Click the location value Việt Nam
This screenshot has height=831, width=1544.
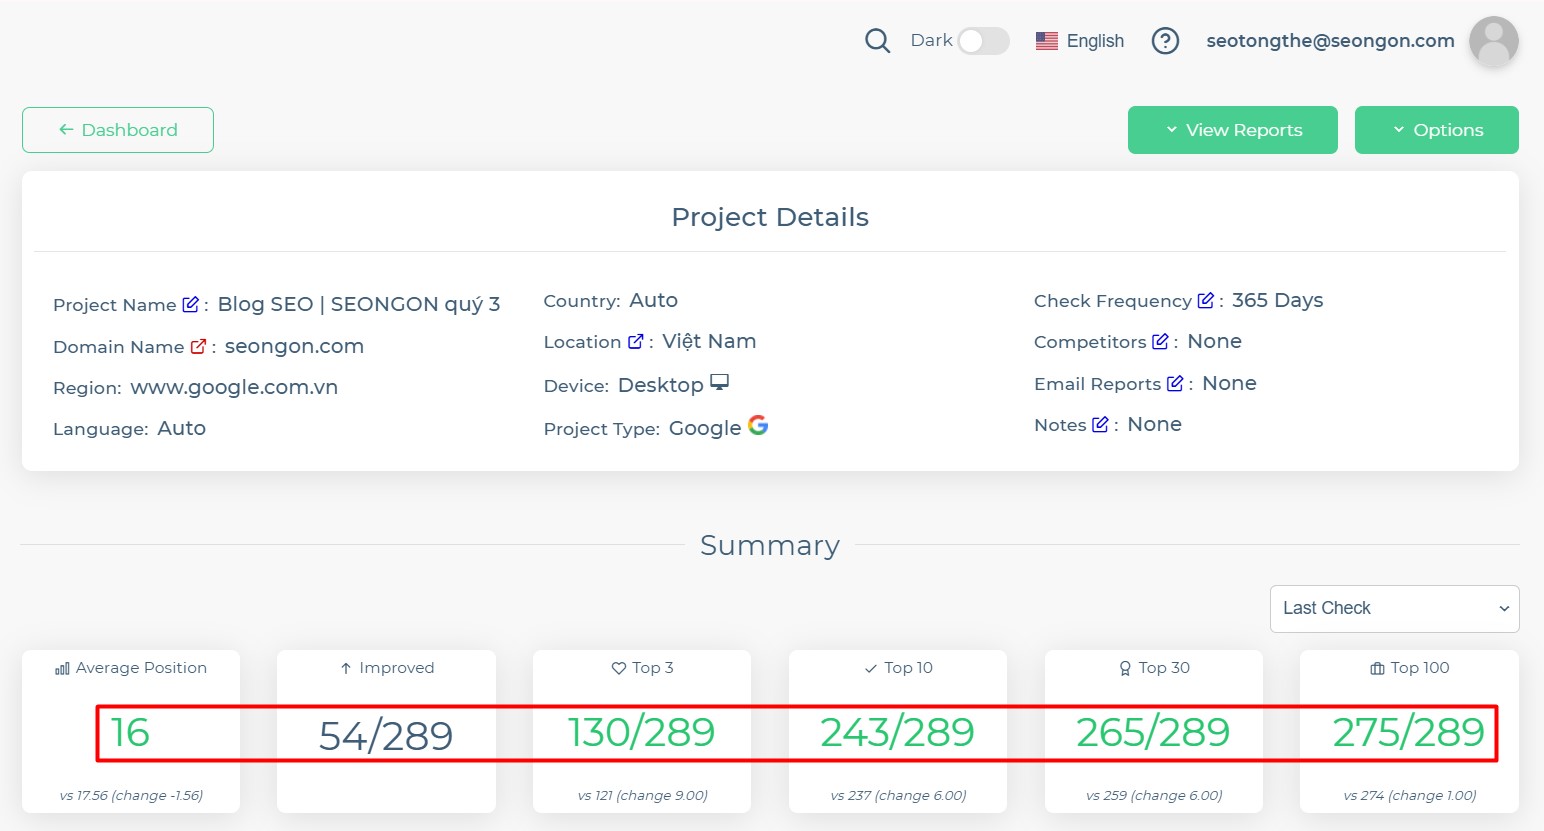pos(709,341)
